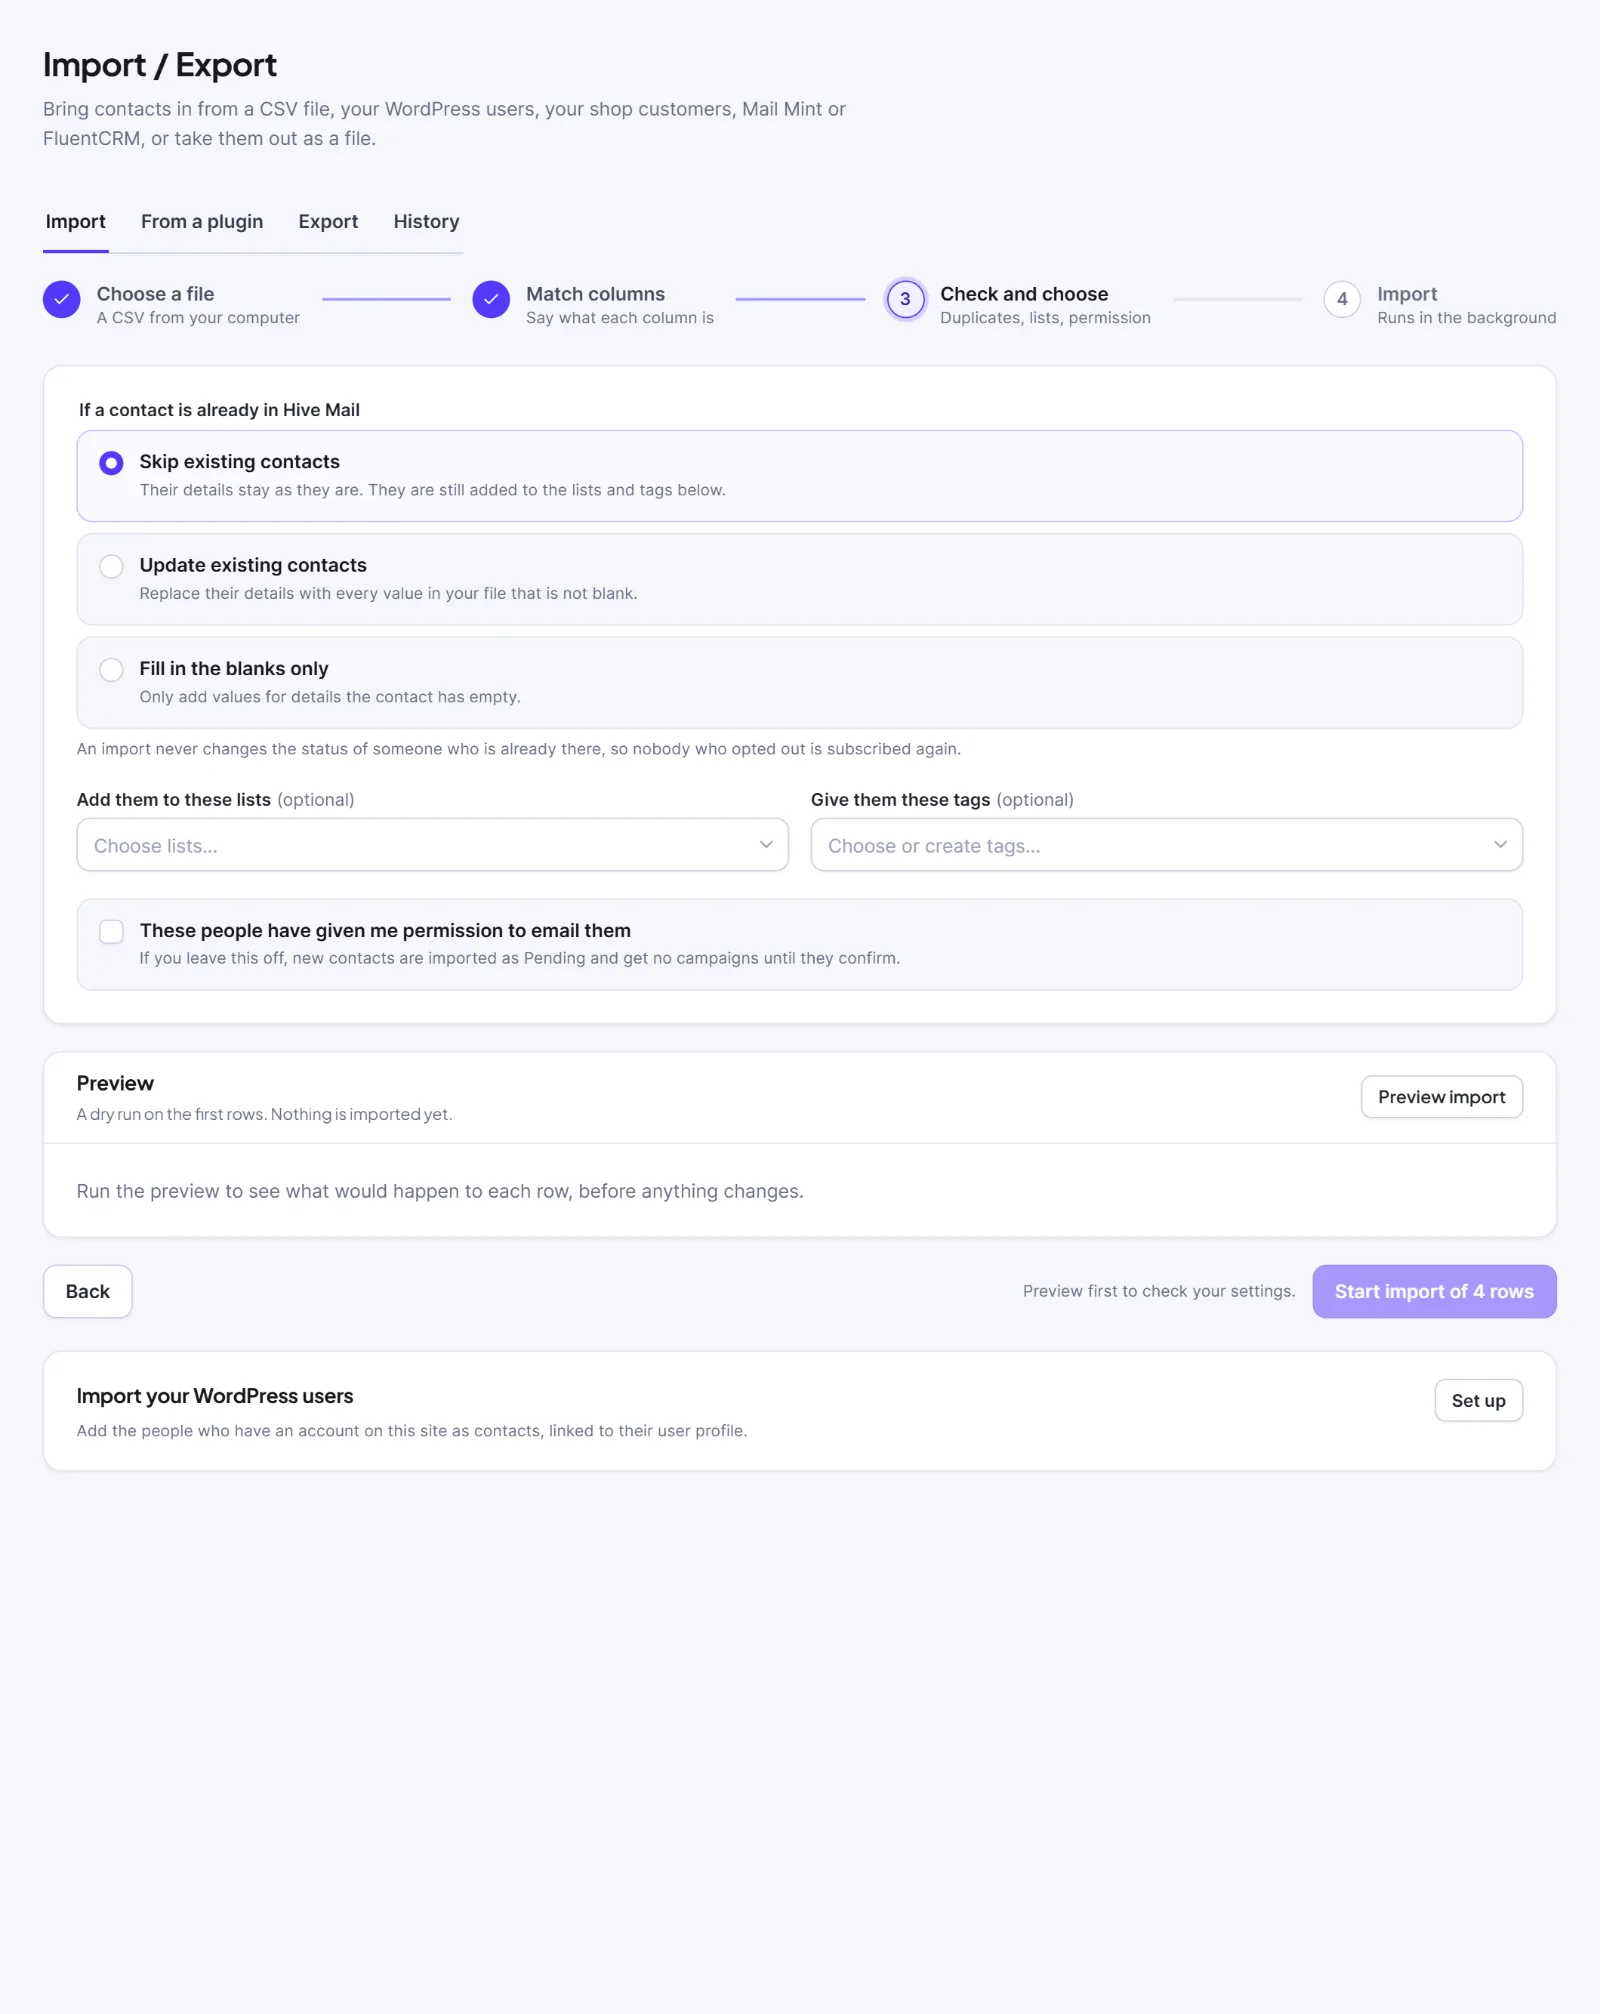
Task: Click Set up for WordPress users
Action: [x=1478, y=1401]
